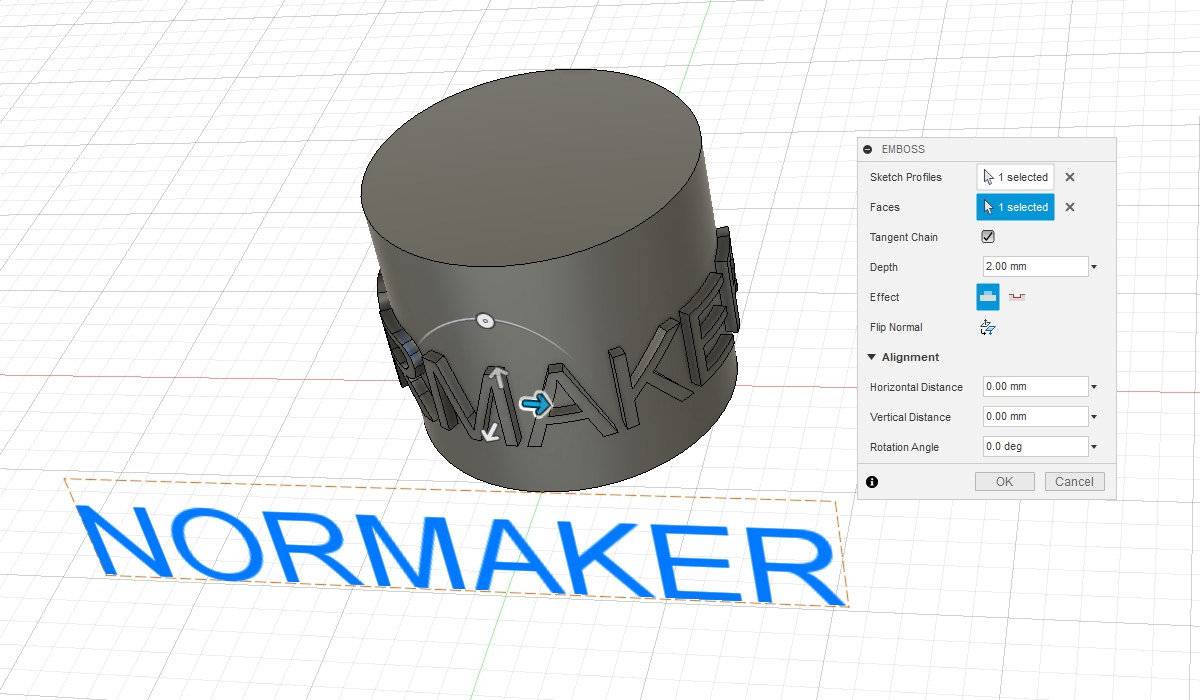Open the Vertical Distance dropdown
Screen dimensions: 1200x700
(1094, 416)
